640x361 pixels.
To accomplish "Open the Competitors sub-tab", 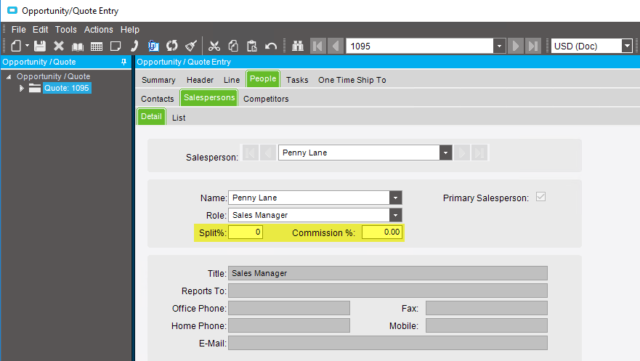I will click(x=266, y=99).
